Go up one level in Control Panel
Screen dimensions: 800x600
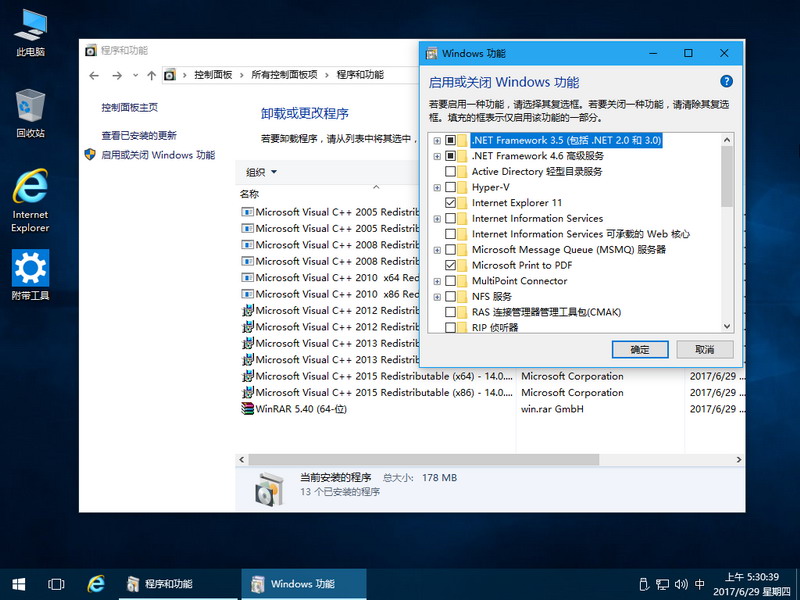[x=152, y=76]
